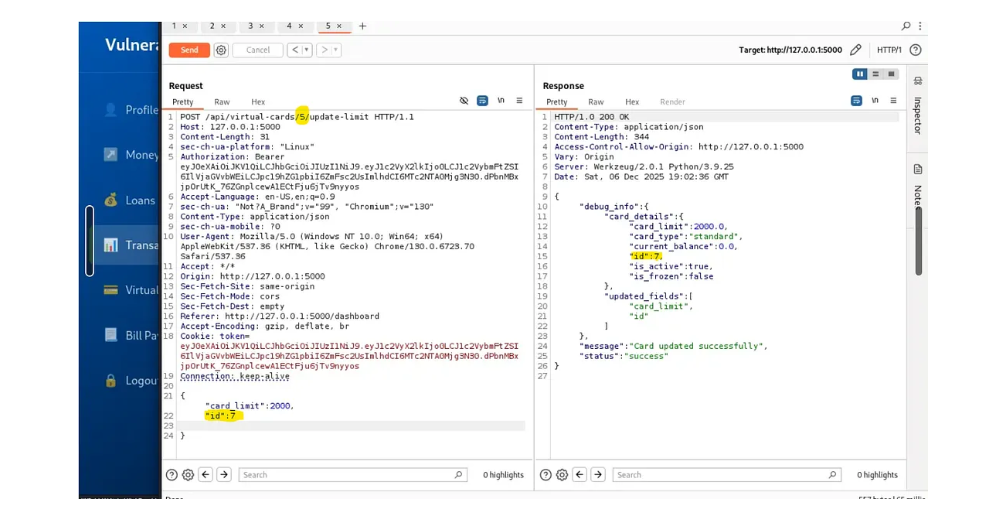The height and width of the screenshot is (507, 990).
Task: Switch to Repeater tab 2
Action: 213,26
